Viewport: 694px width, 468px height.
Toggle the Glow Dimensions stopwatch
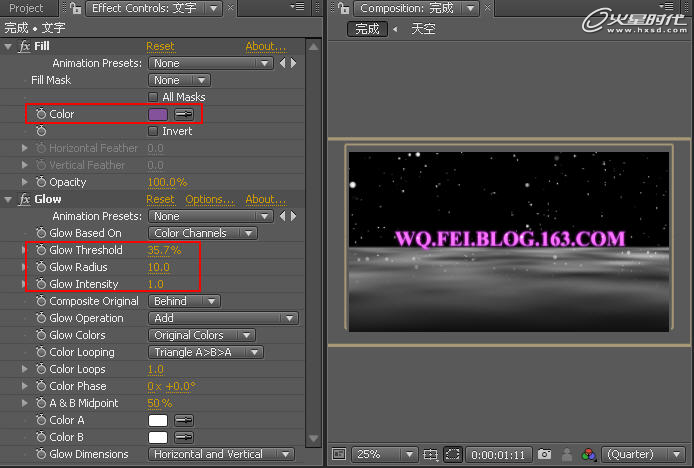pyautogui.click(x=41, y=453)
